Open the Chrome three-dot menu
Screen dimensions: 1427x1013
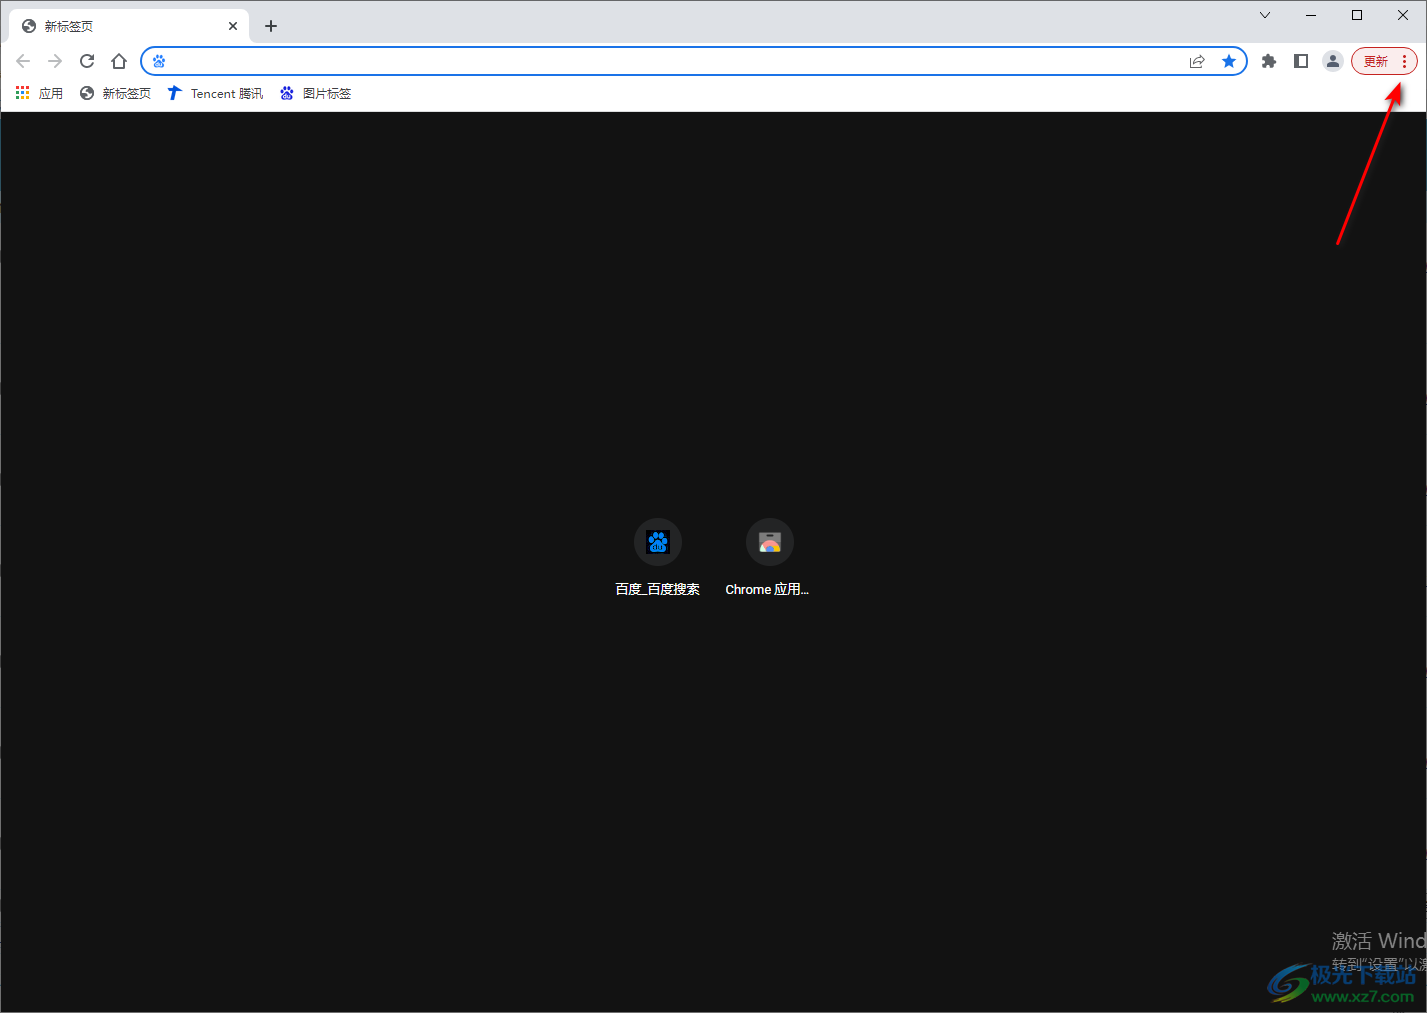pos(1404,61)
